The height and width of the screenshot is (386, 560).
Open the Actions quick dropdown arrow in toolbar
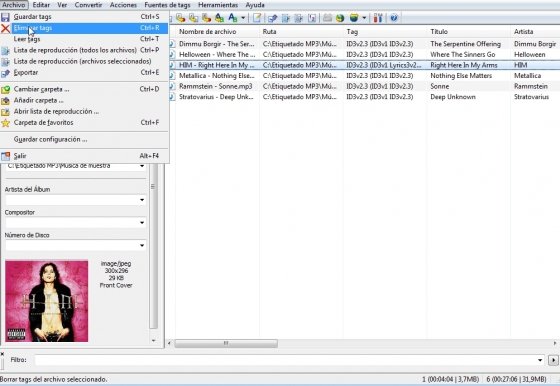click(x=243, y=18)
